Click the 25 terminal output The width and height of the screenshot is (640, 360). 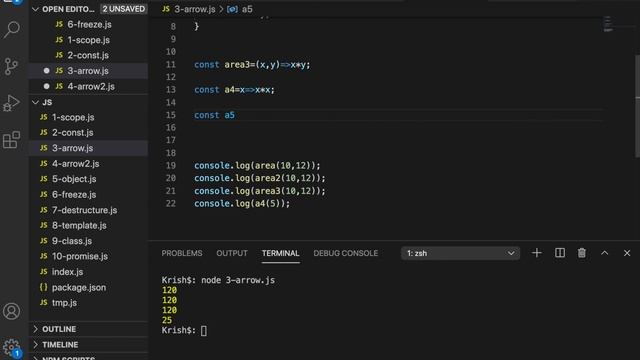(167, 320)
